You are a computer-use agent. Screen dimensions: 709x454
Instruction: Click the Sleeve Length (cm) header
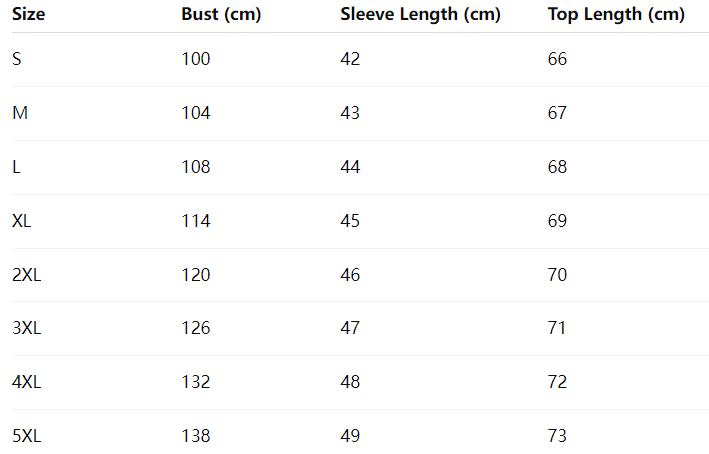pos(420,15)
